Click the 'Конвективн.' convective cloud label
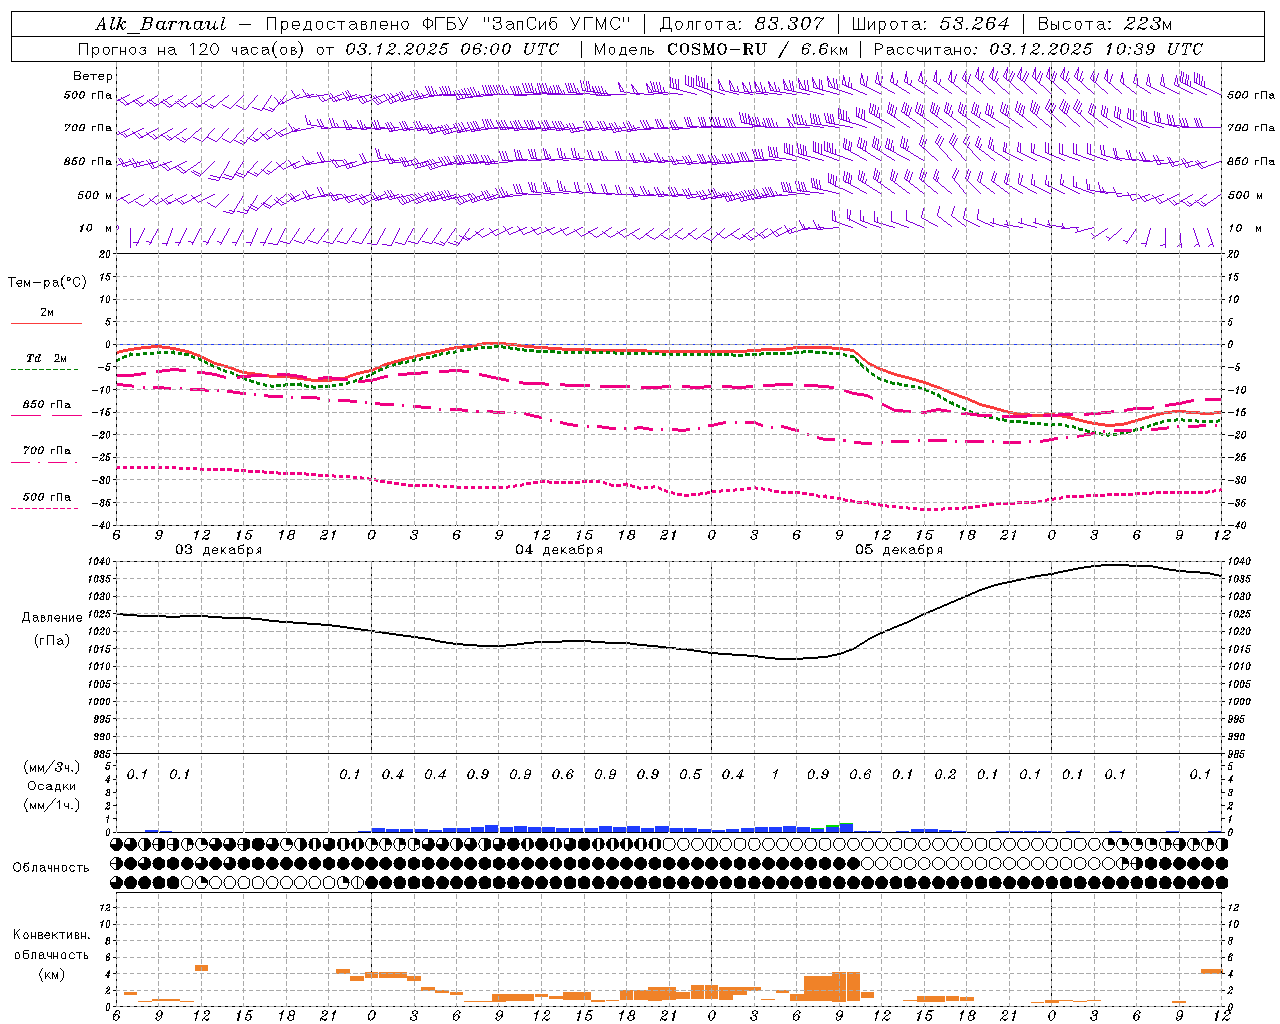The width and height of the screenshot is (1280, 1024). point(52,935)
